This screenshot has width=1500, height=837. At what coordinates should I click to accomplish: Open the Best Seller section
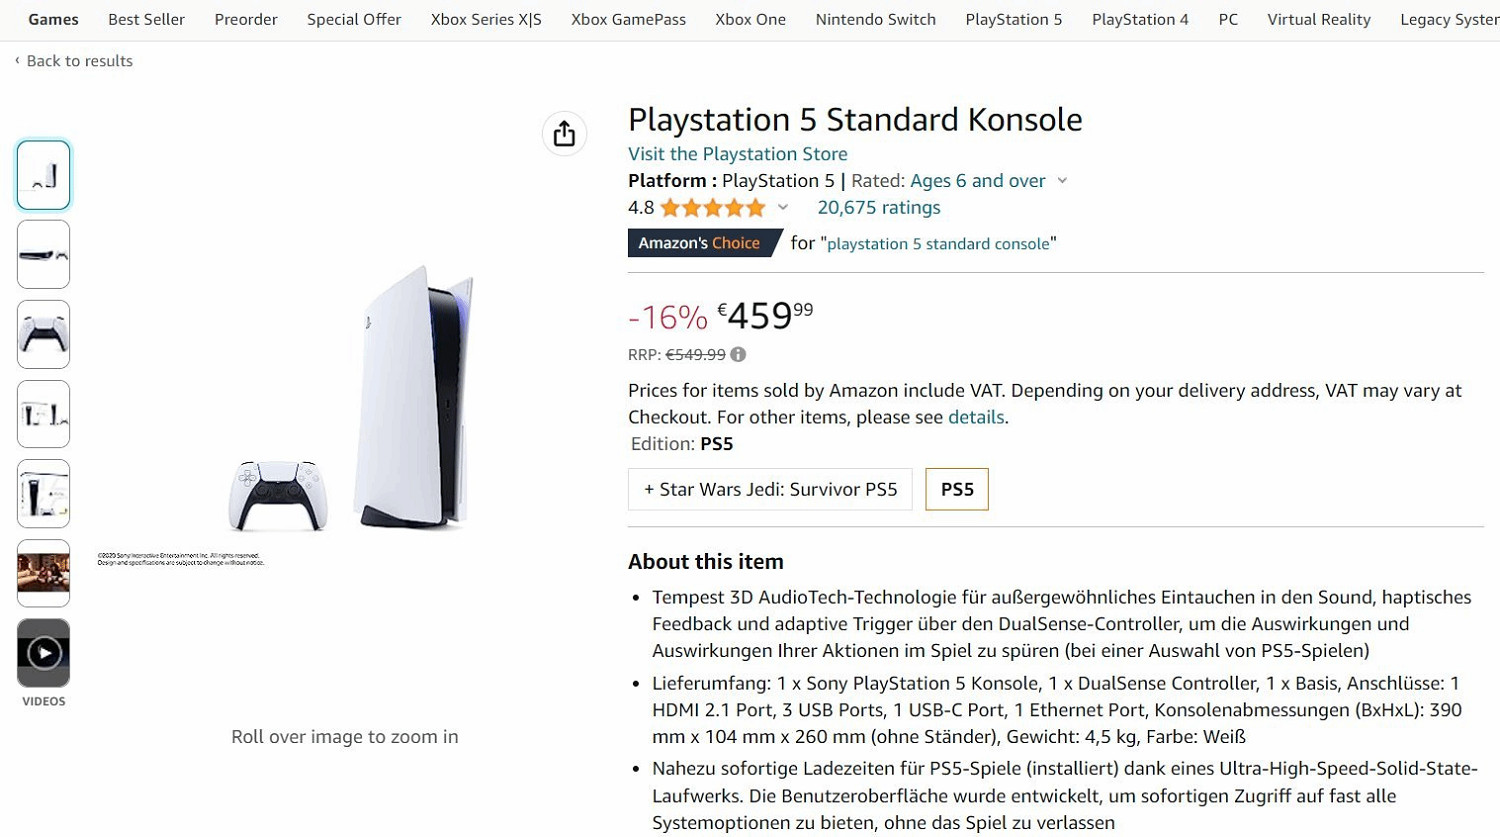click(146, 19)
